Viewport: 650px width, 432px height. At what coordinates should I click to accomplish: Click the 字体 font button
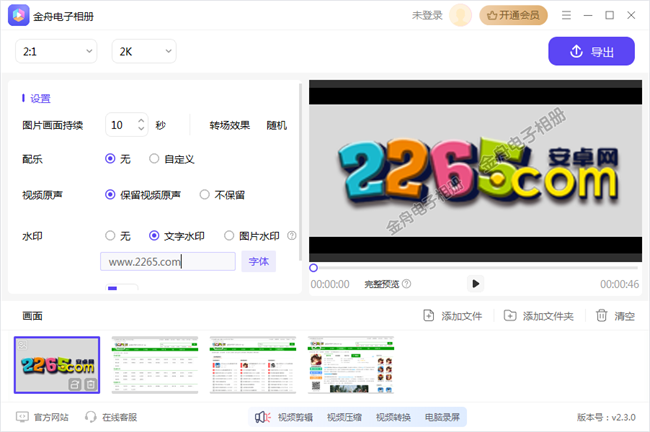click(258, 262)
